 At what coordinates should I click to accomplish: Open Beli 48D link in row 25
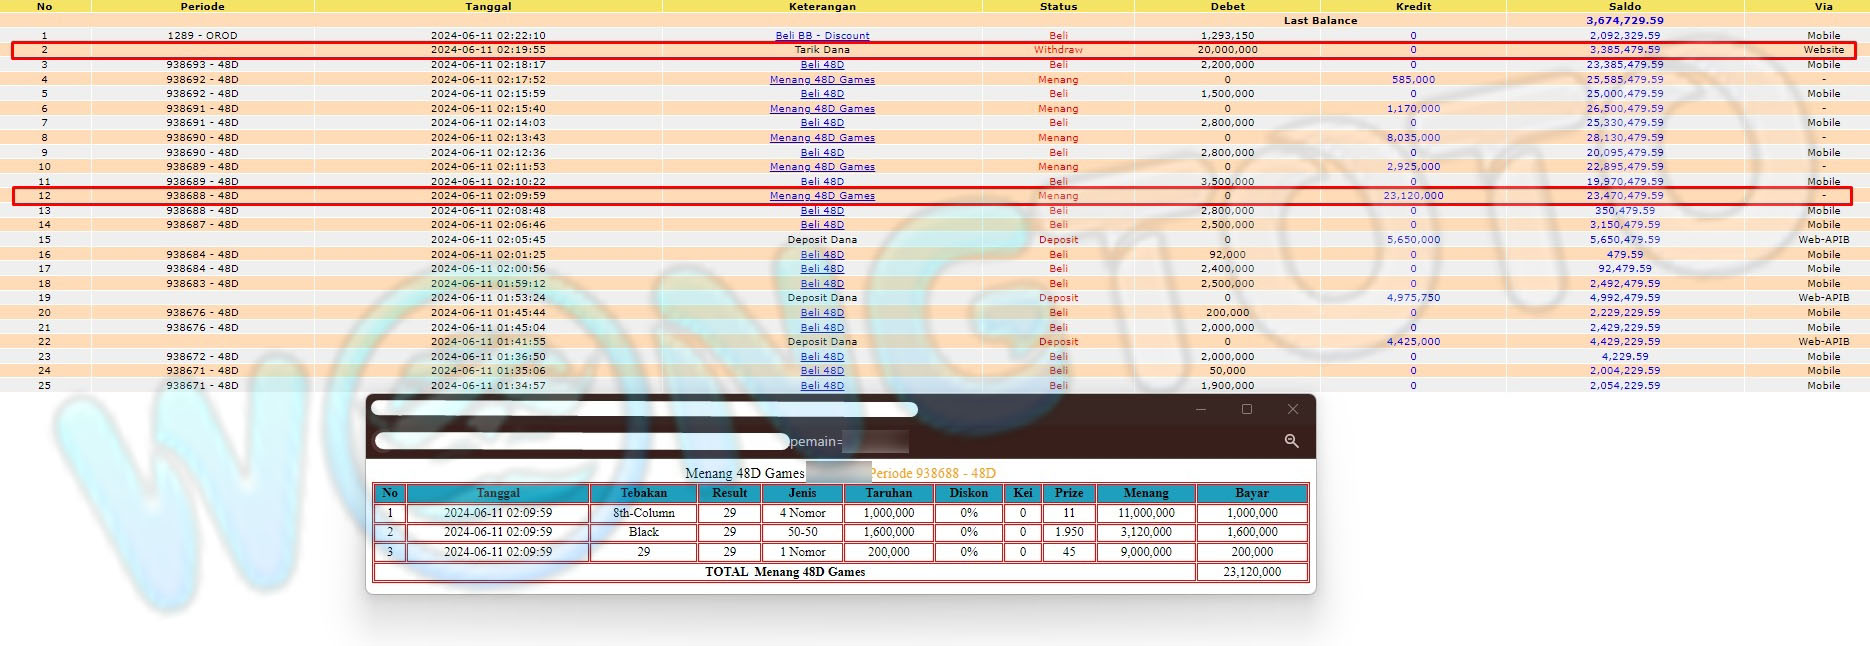coord(822,385)
